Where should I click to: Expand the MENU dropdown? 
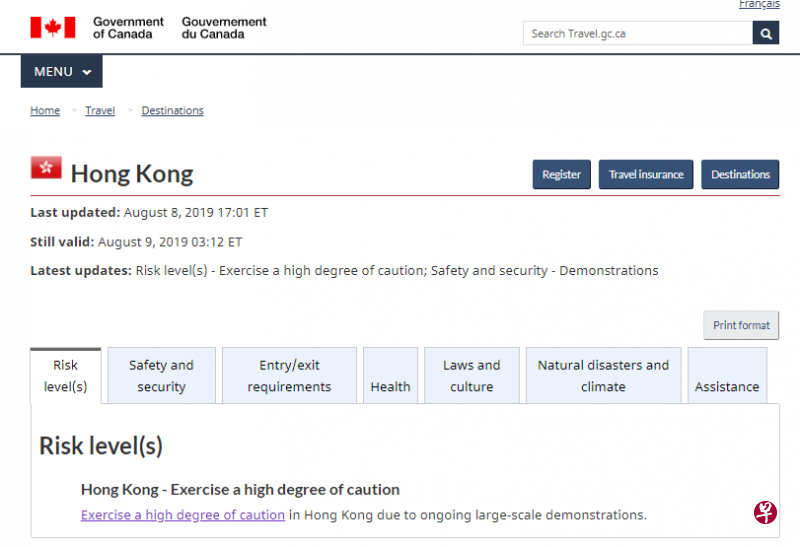click(x=62, y=71)
